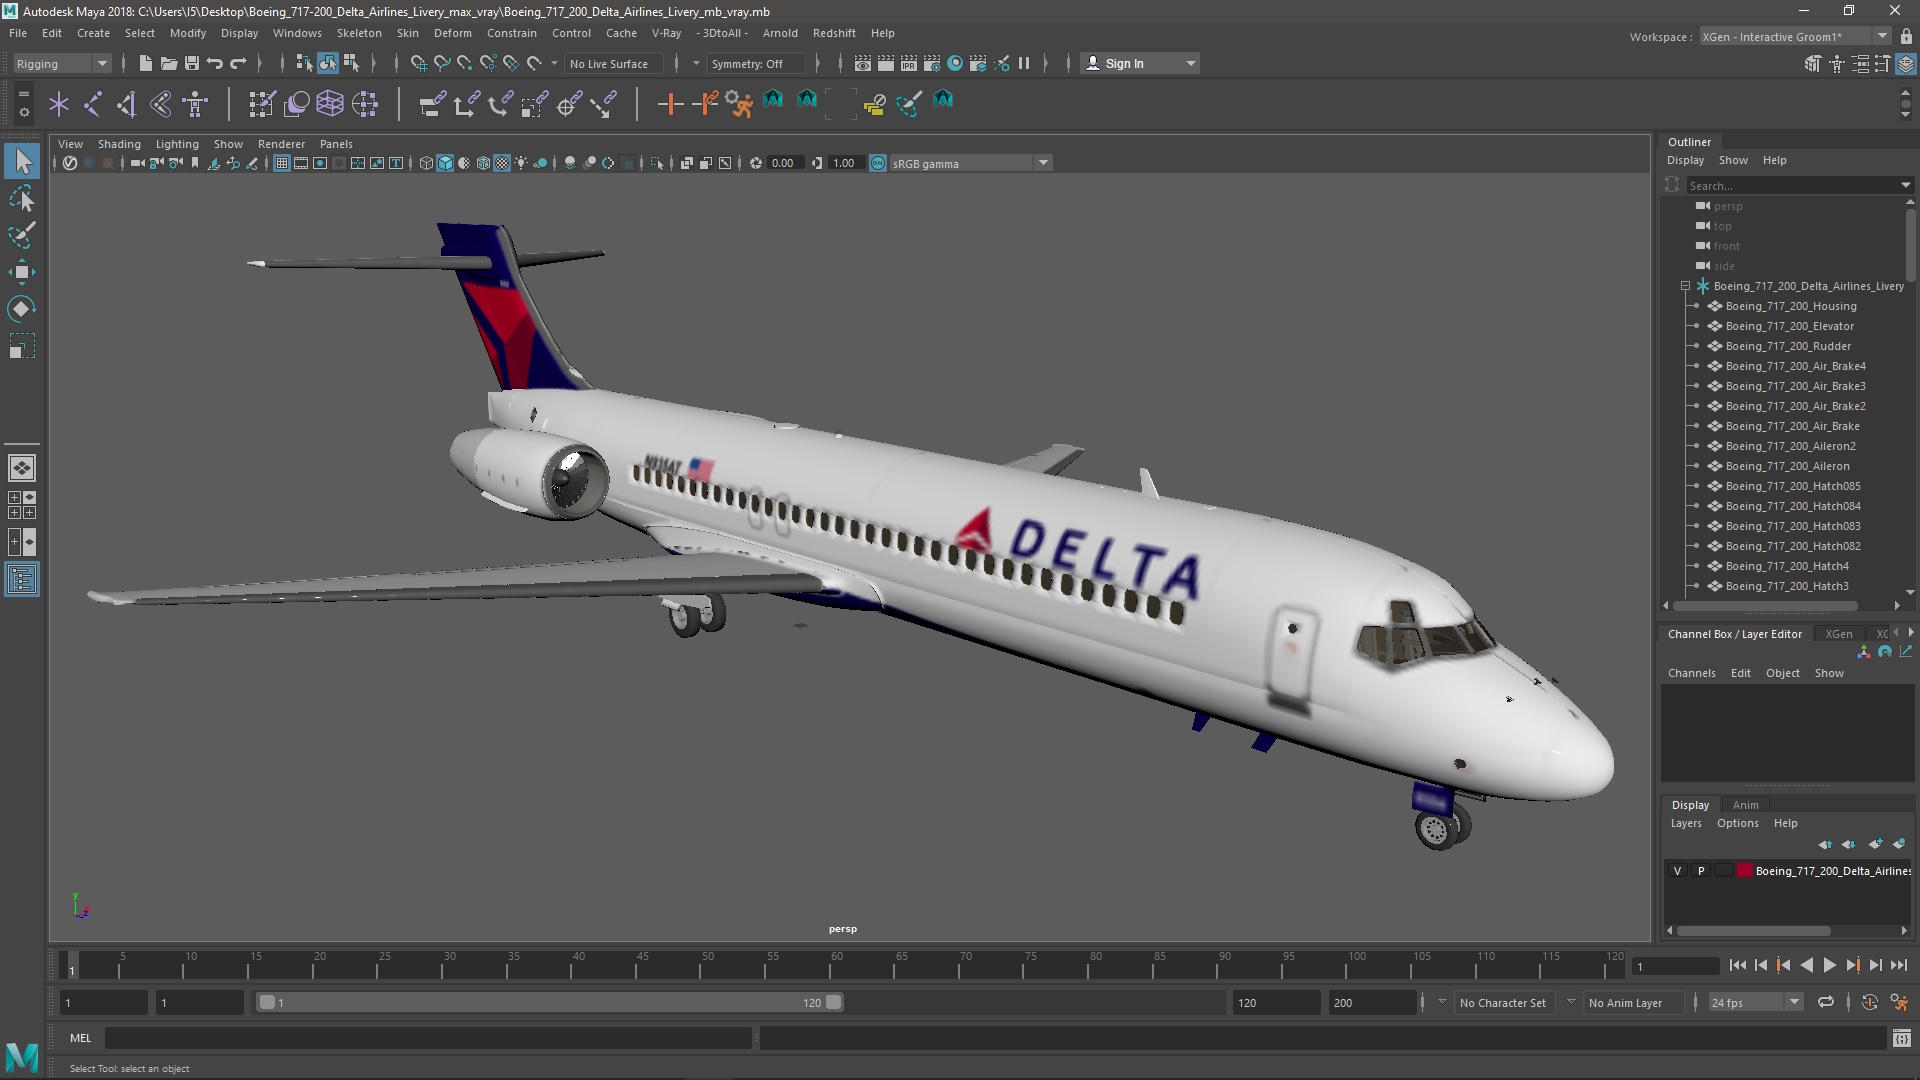Image resolution: width=1920 pixels, height=1080 pixels.
Task: Click the Outliner search field
Action: coord(1792,185)
